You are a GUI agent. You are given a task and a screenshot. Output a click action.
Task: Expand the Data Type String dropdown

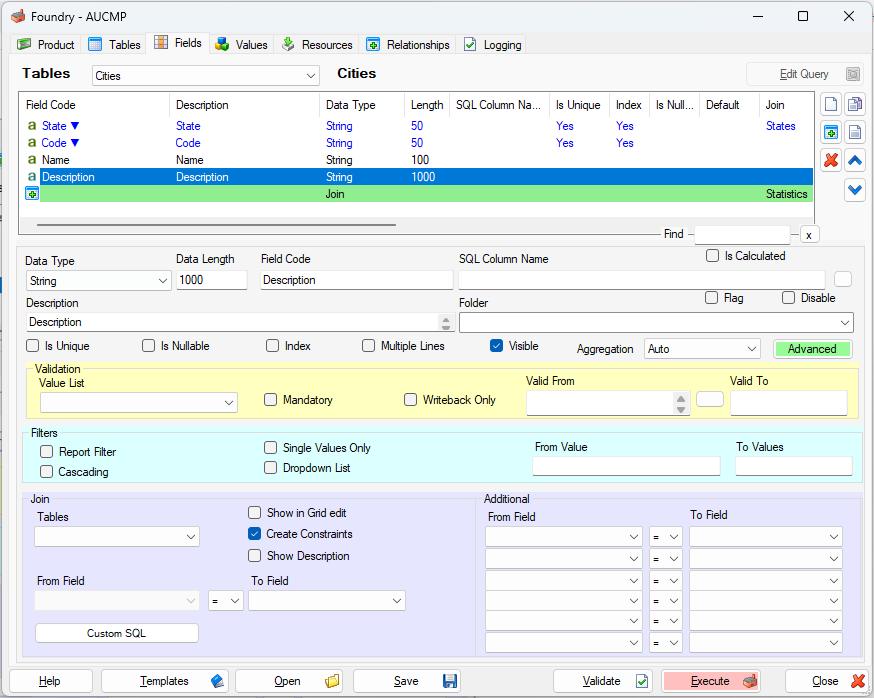(x=99, y=281)
